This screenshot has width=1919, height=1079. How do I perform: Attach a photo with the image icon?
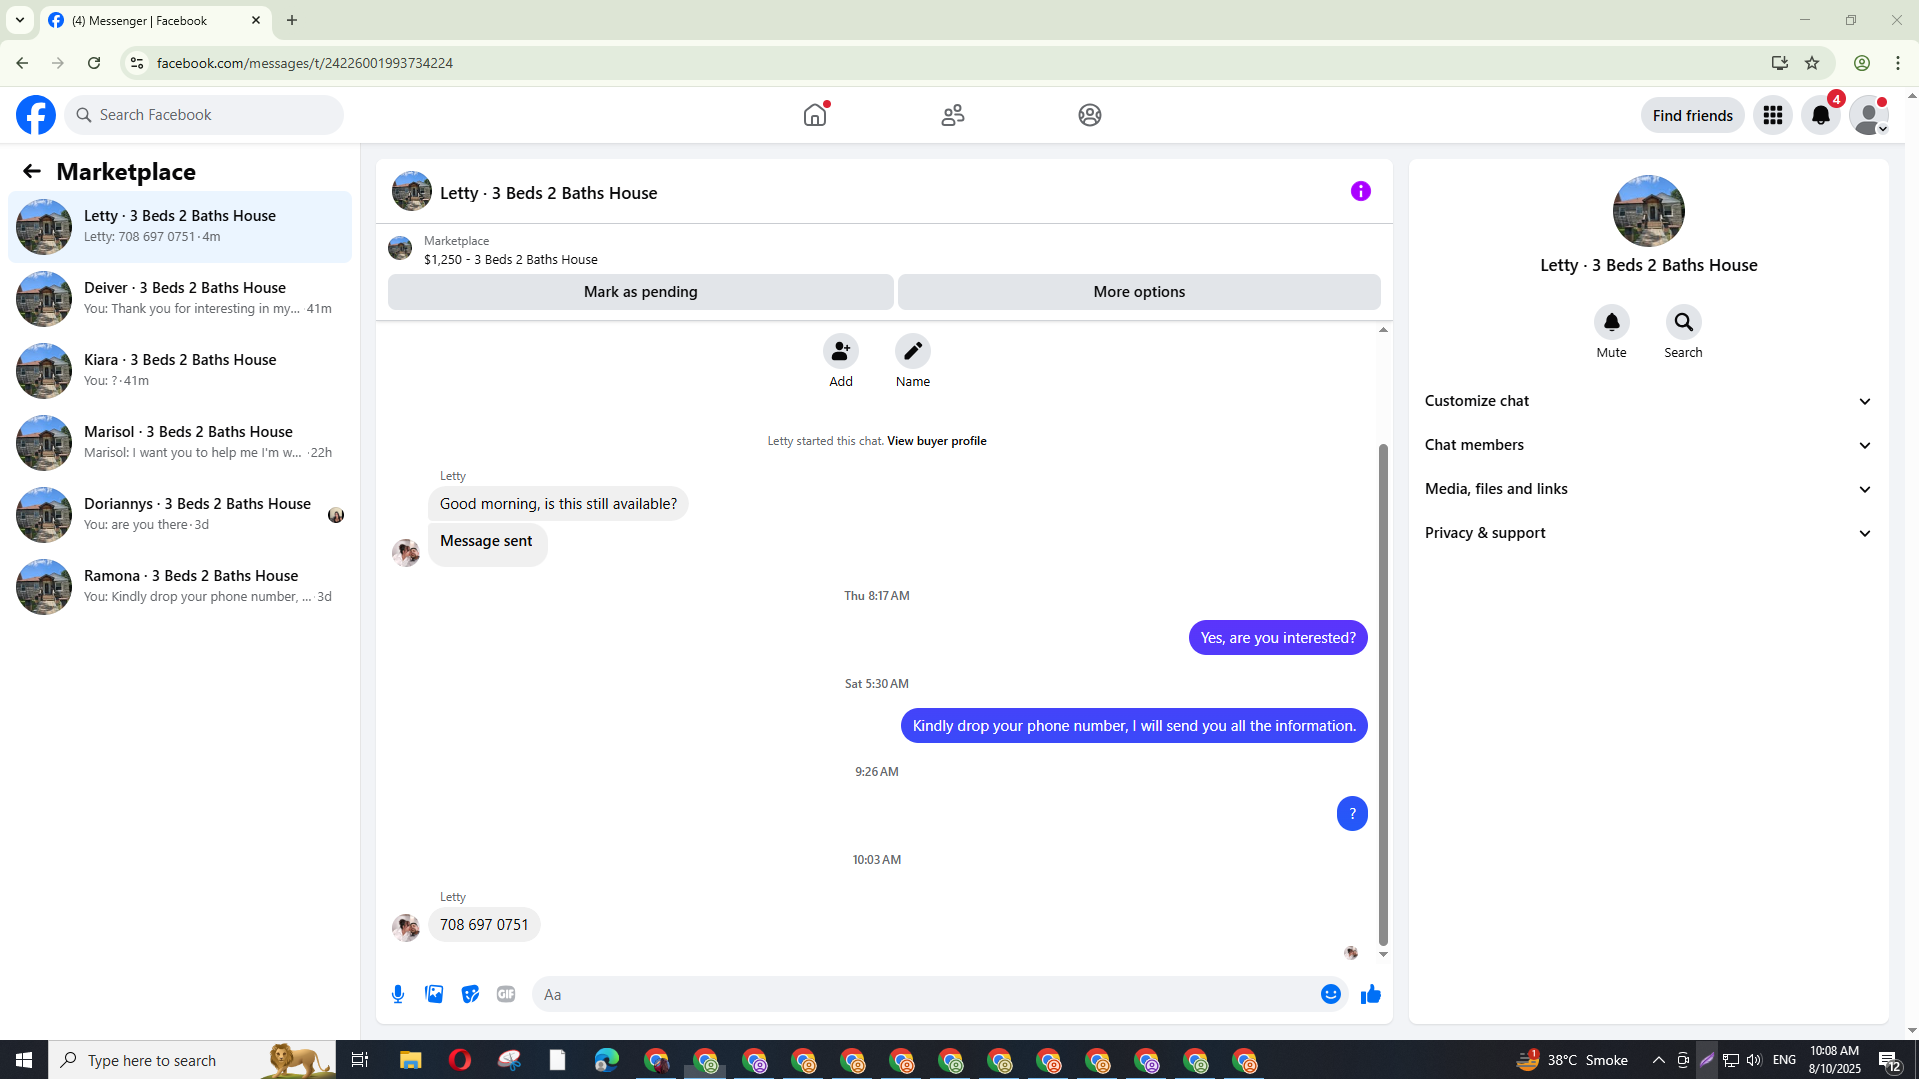[434, 994]
